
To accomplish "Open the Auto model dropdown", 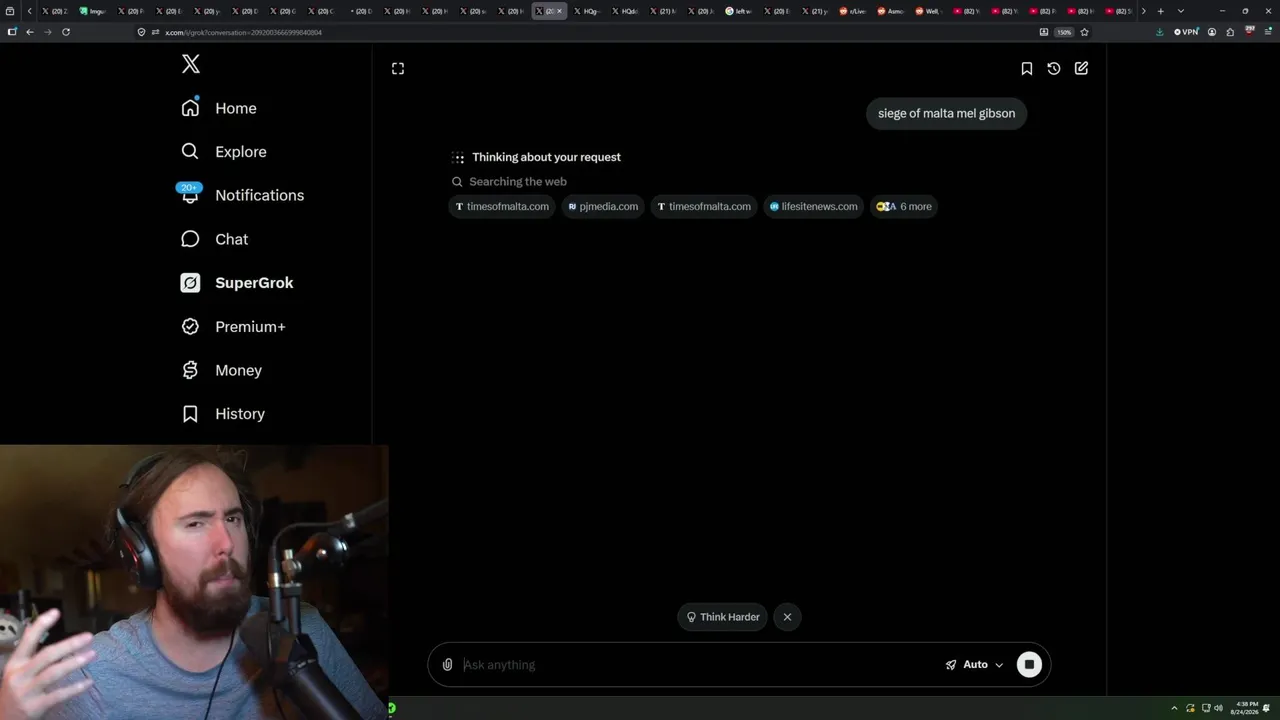I will pyautogui.click(x=974, y=665).
